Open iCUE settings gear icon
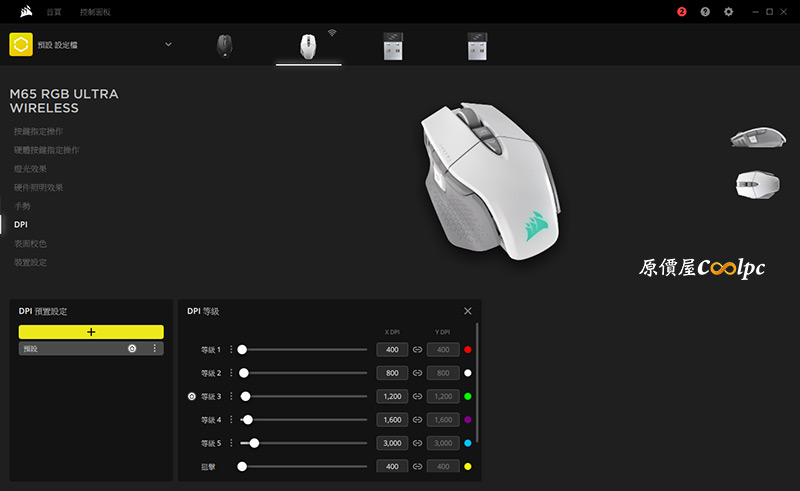The height and width of the screenshot is (491, 800). [x=728, y=12]
